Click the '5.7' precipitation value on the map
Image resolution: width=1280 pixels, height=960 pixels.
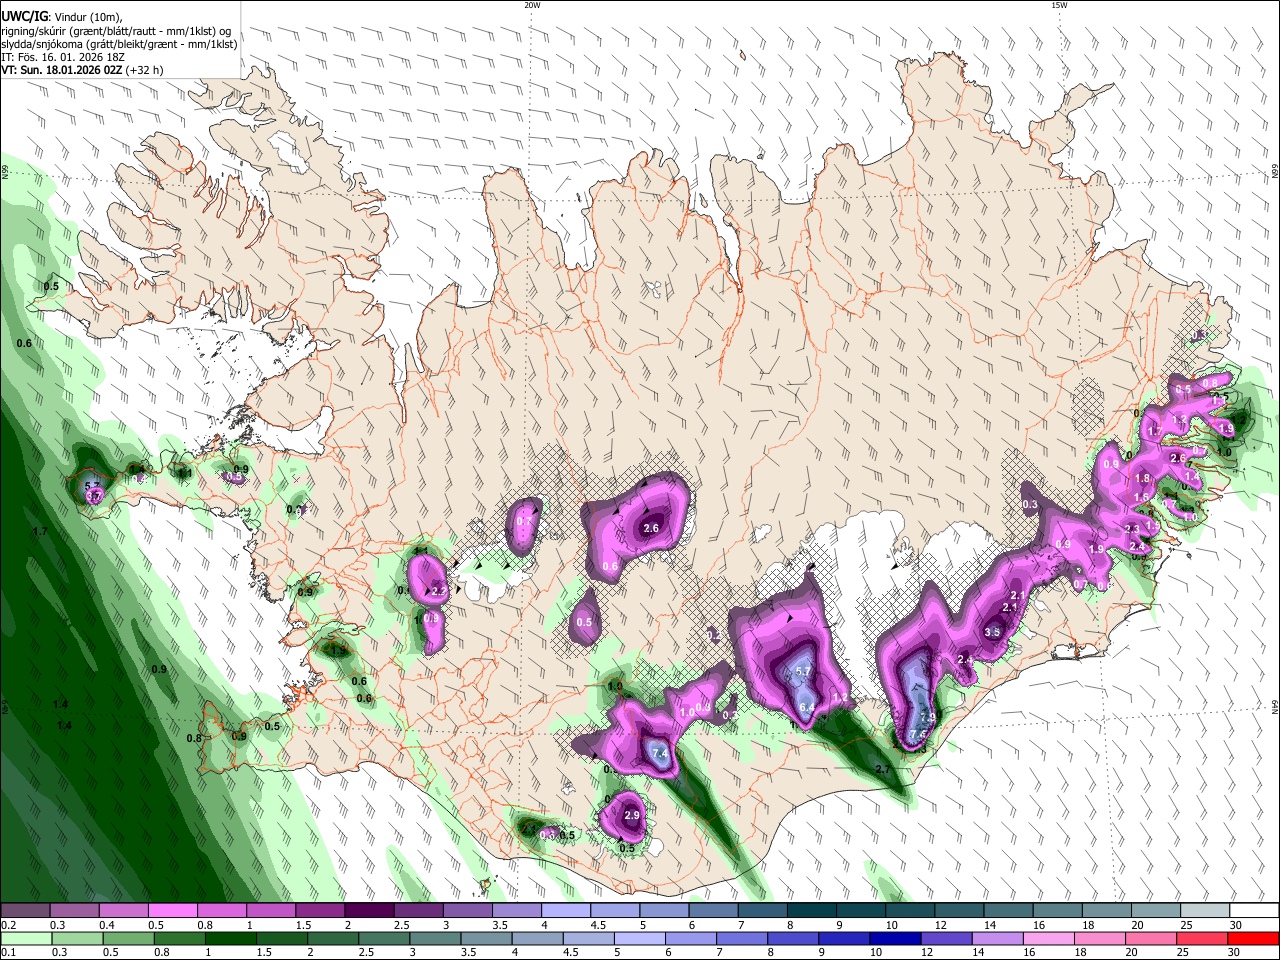(802, 672)
